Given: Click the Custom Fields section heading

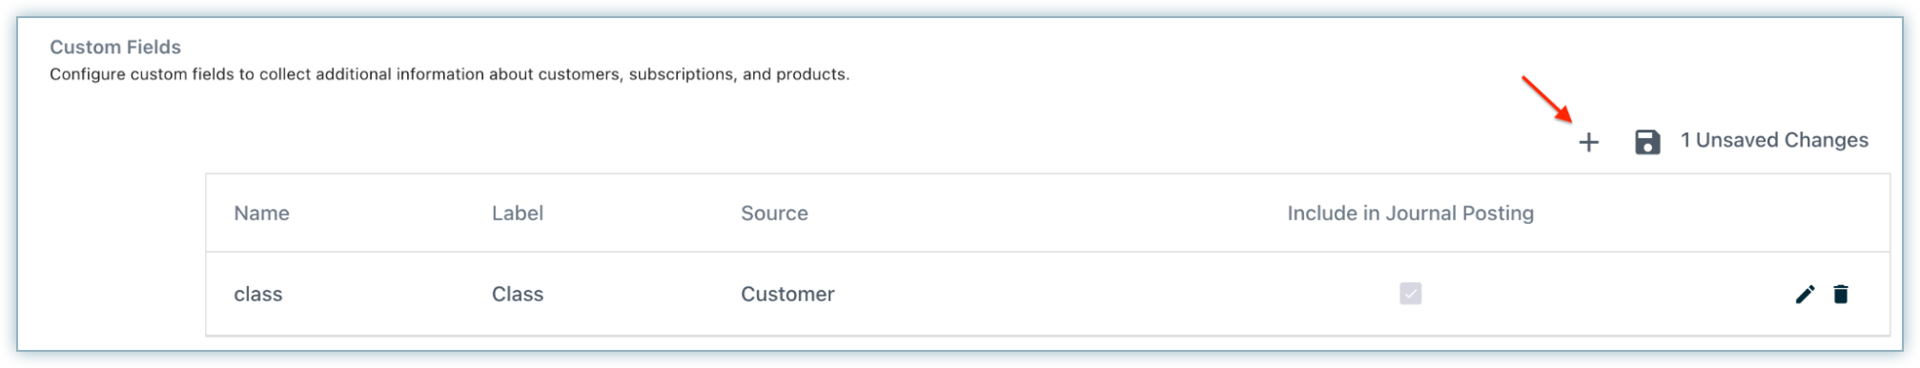Looking at the screenshot, I should pos(115,47).
